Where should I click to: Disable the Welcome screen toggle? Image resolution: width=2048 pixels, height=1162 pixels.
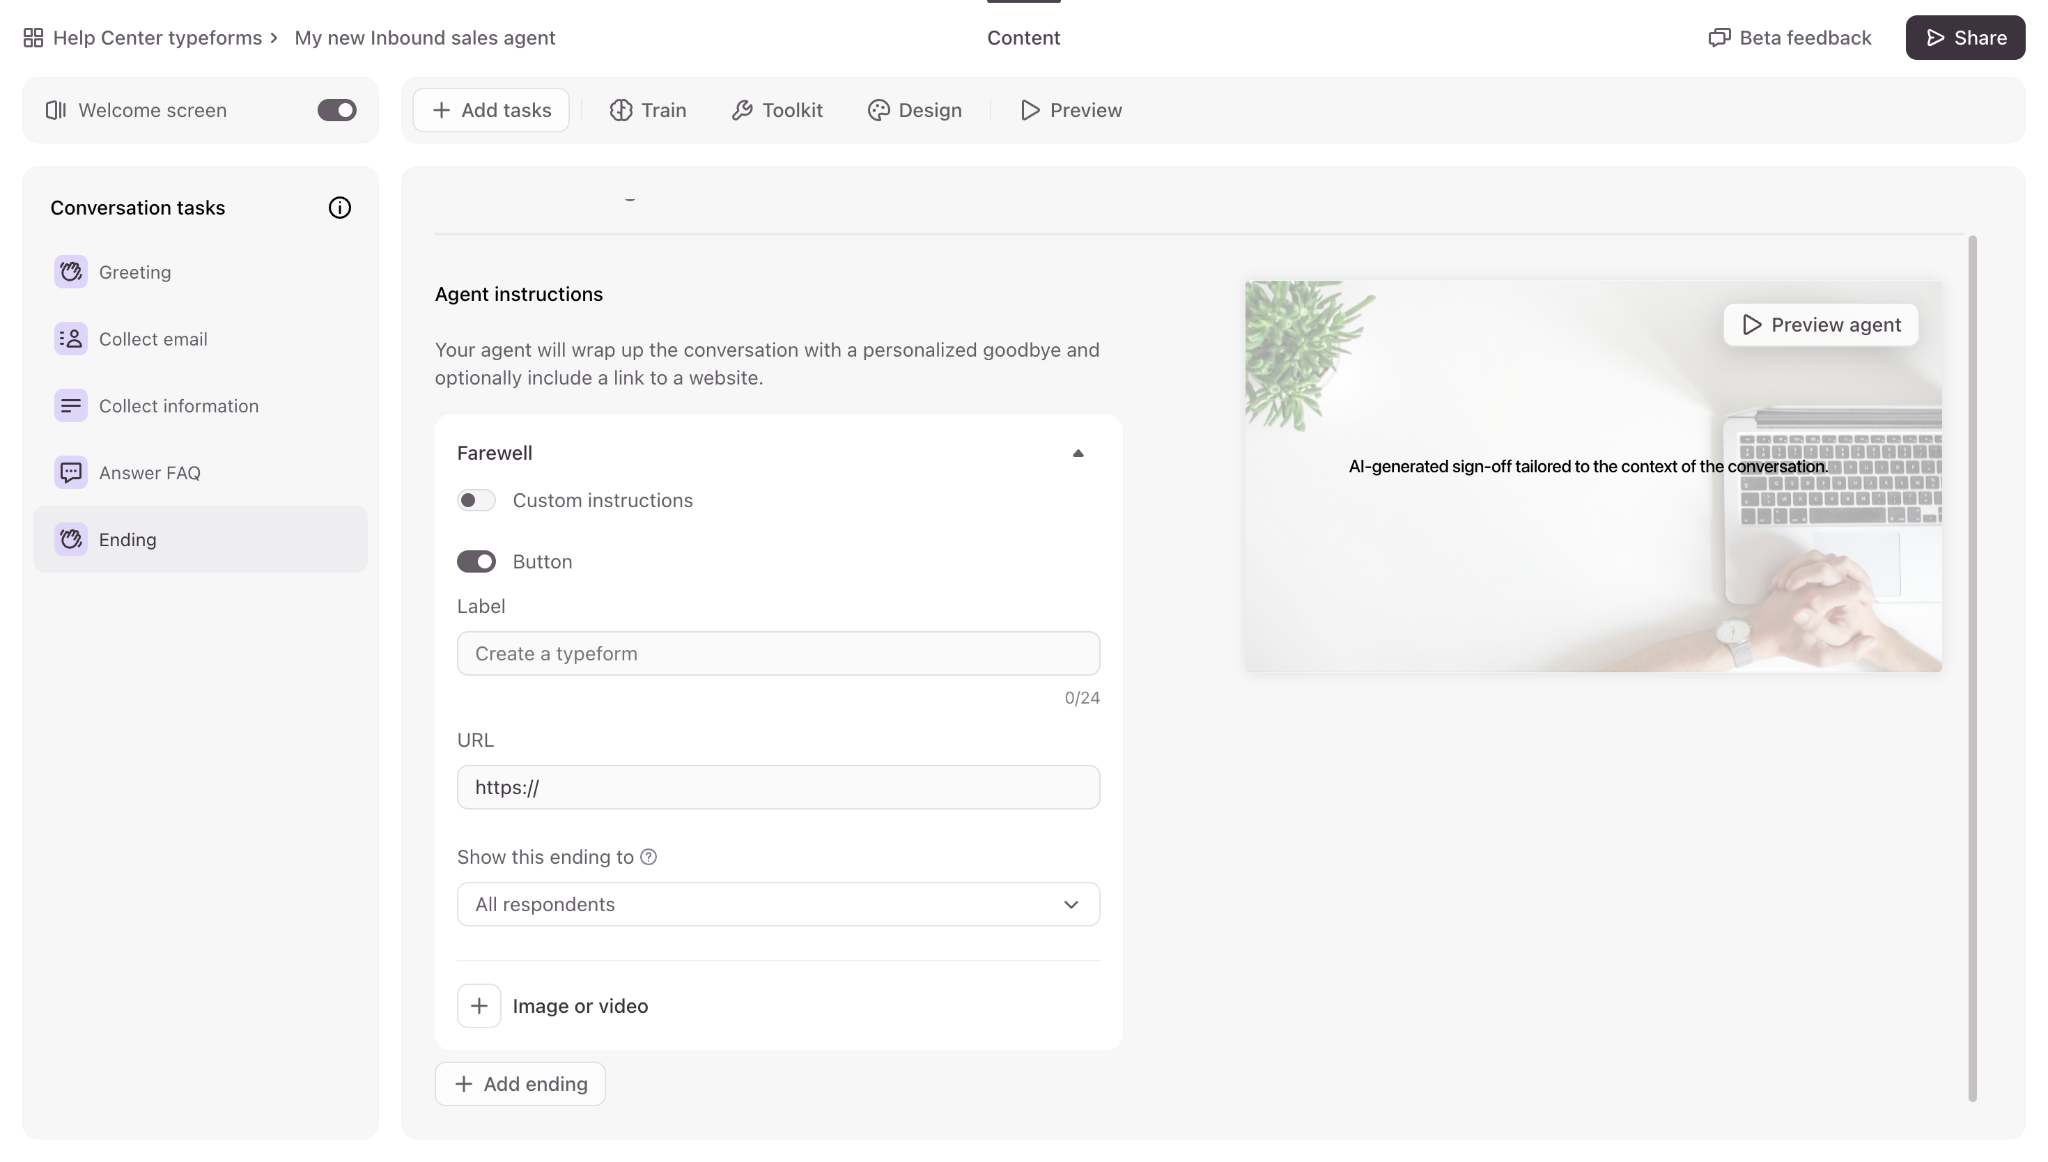pos(337,110)
